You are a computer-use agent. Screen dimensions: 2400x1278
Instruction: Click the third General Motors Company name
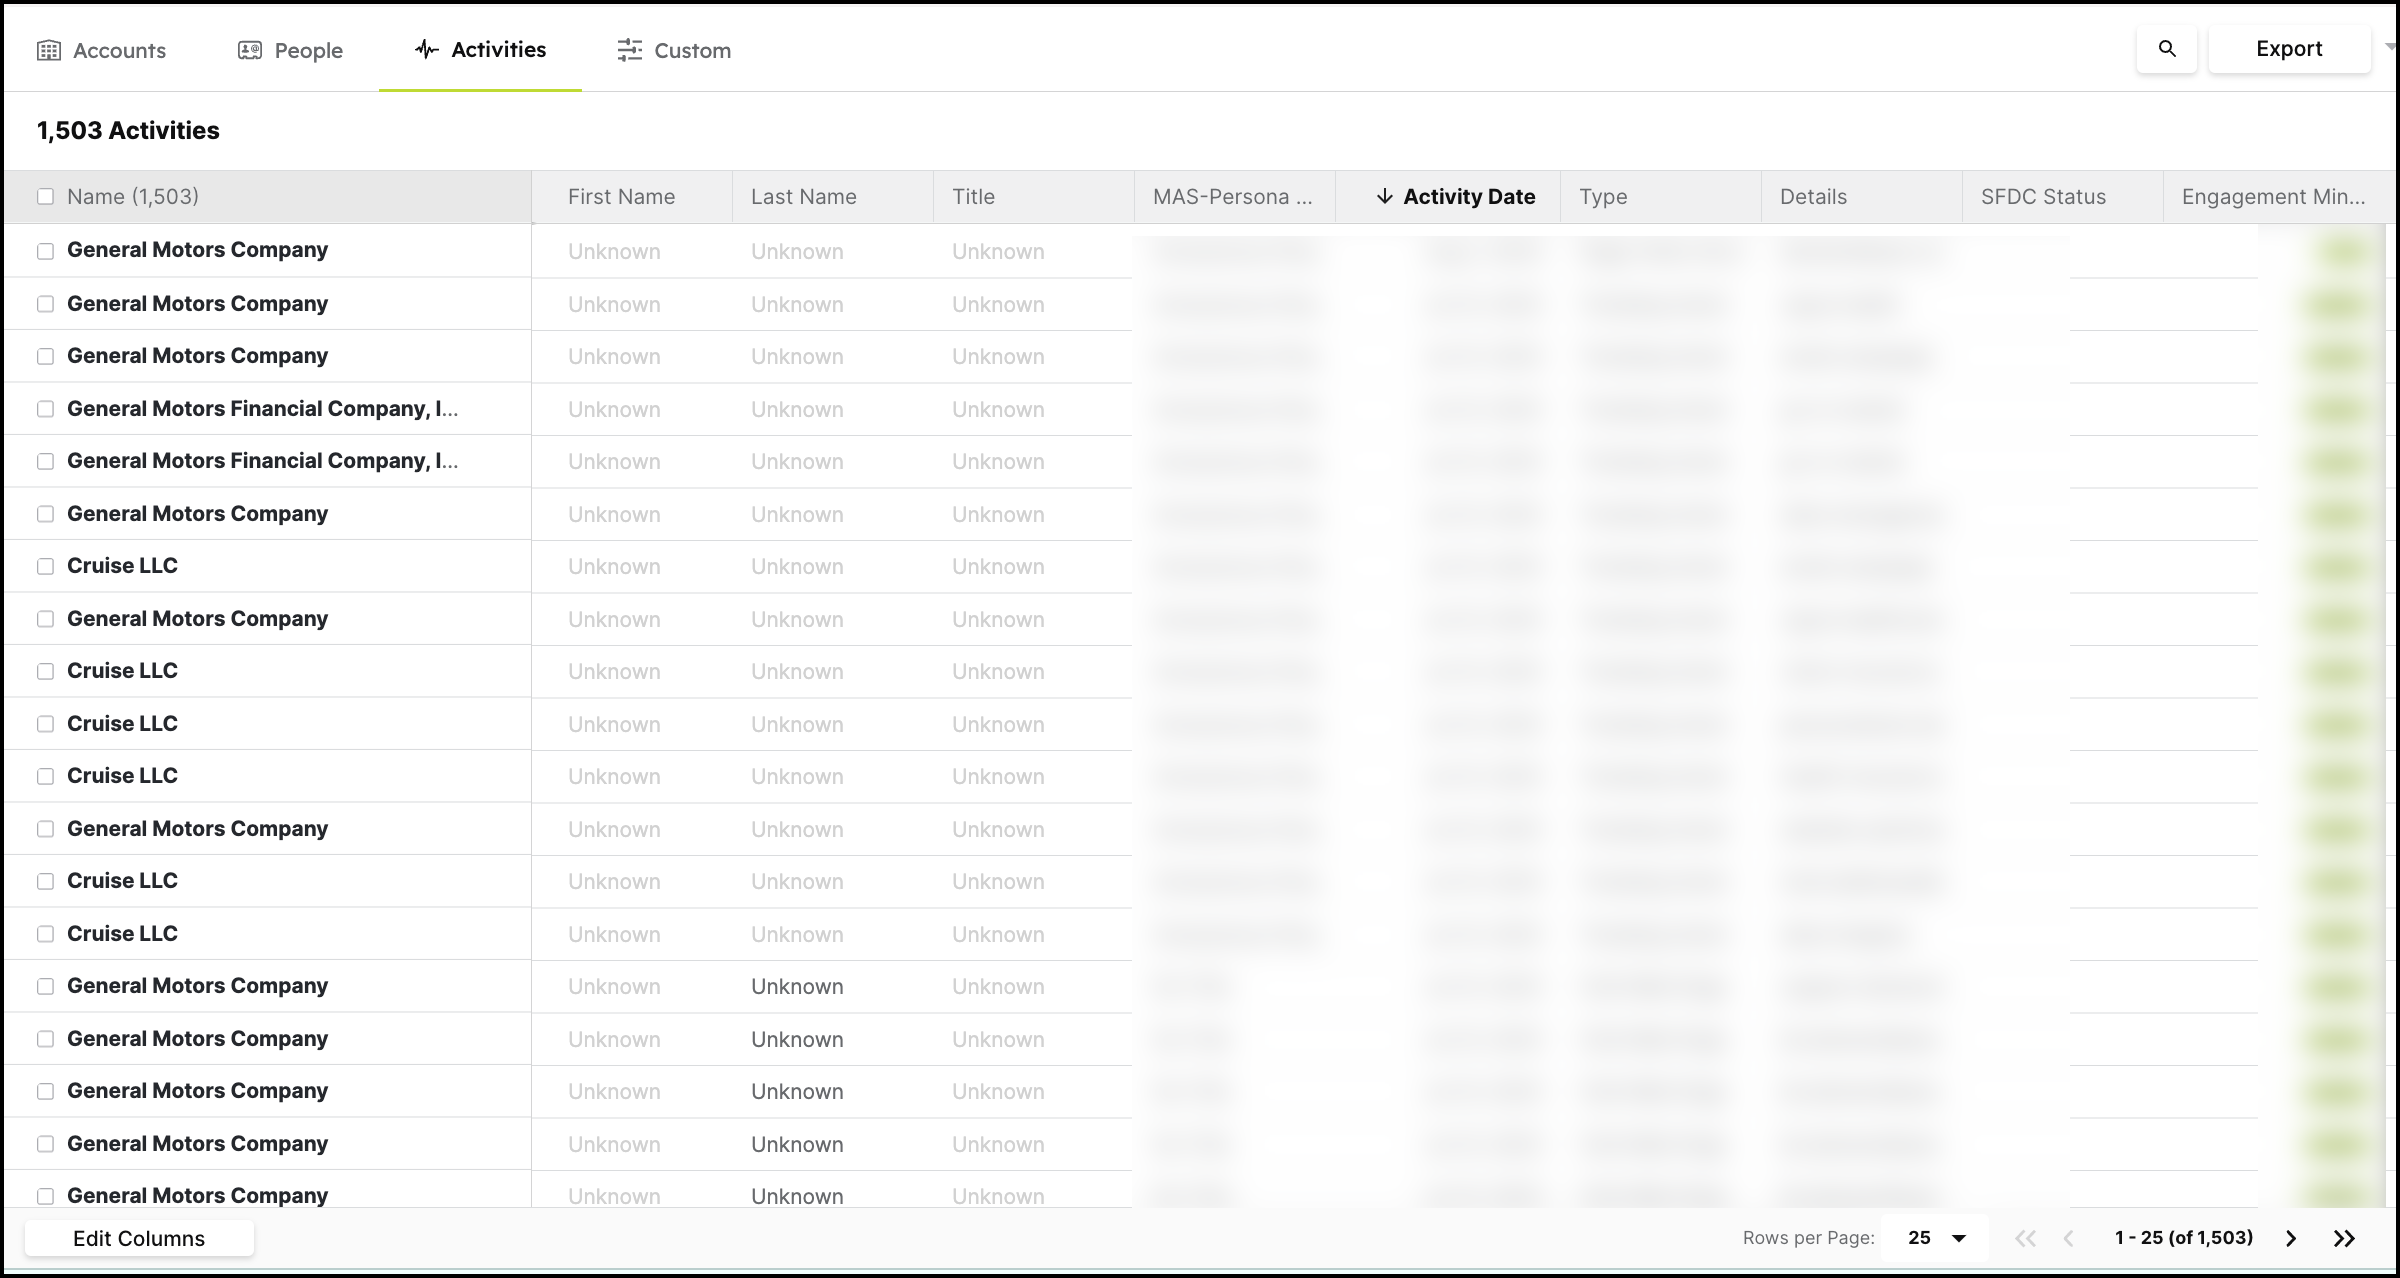tap(197, 356)
